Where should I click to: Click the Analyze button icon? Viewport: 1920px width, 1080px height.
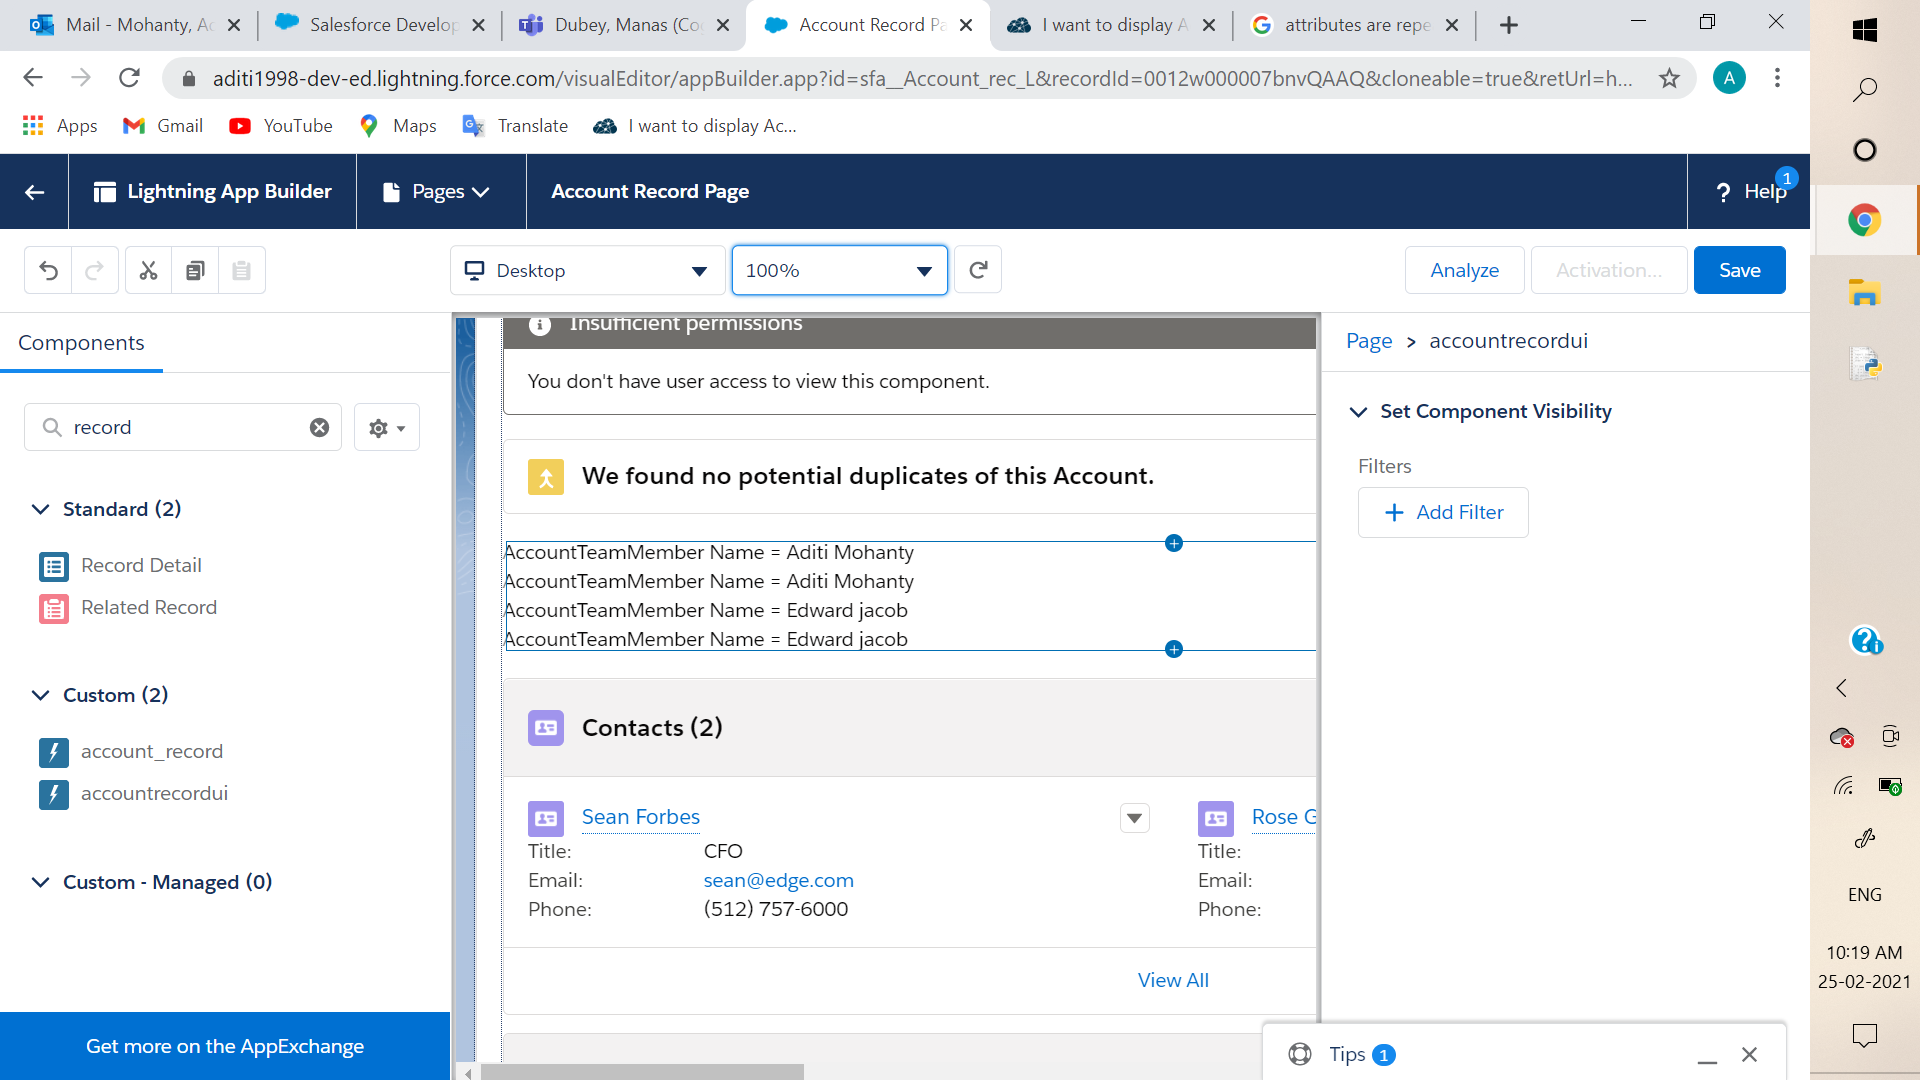click(x=1465, y=270)
